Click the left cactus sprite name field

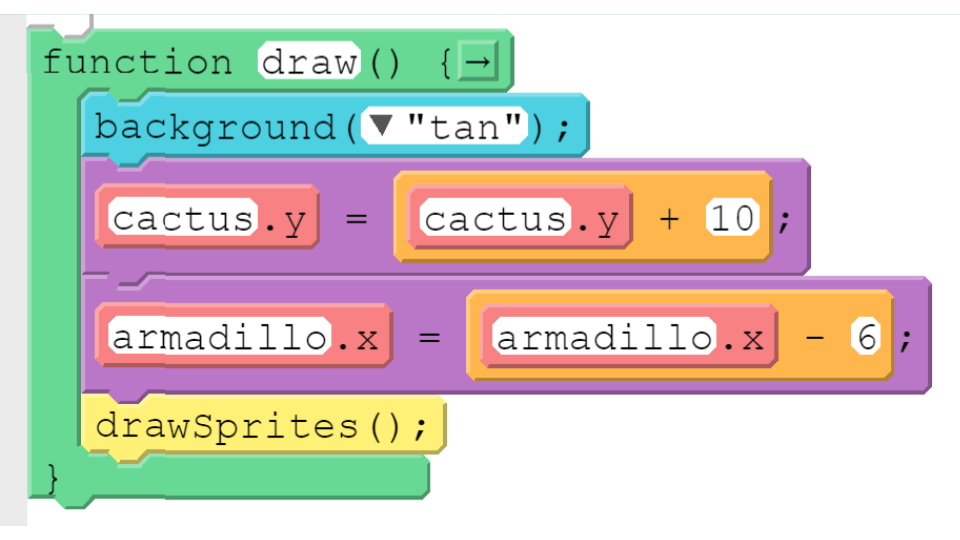[x=182, y=217]
